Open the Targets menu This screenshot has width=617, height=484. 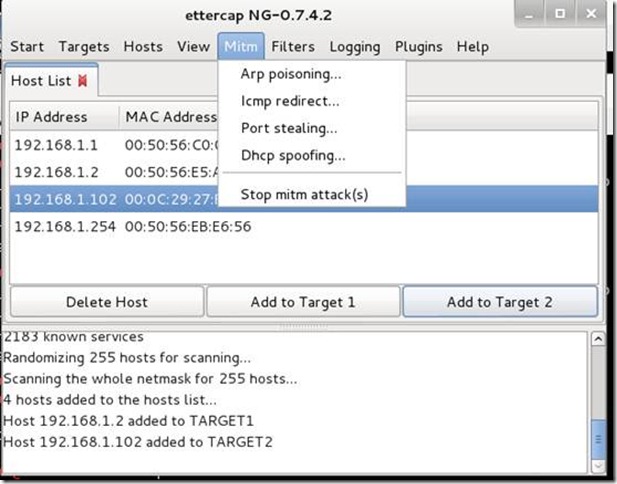pos(84,46)
